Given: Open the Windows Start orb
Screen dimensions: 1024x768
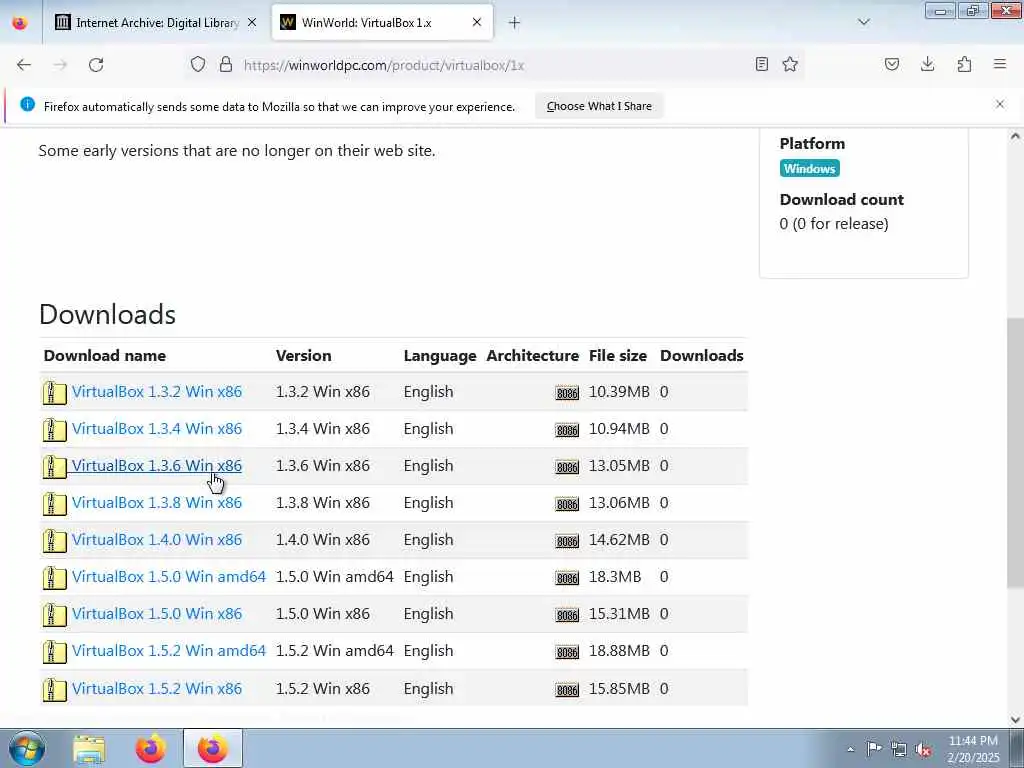Looking at the screenshot, I should (x=27, y=748).
